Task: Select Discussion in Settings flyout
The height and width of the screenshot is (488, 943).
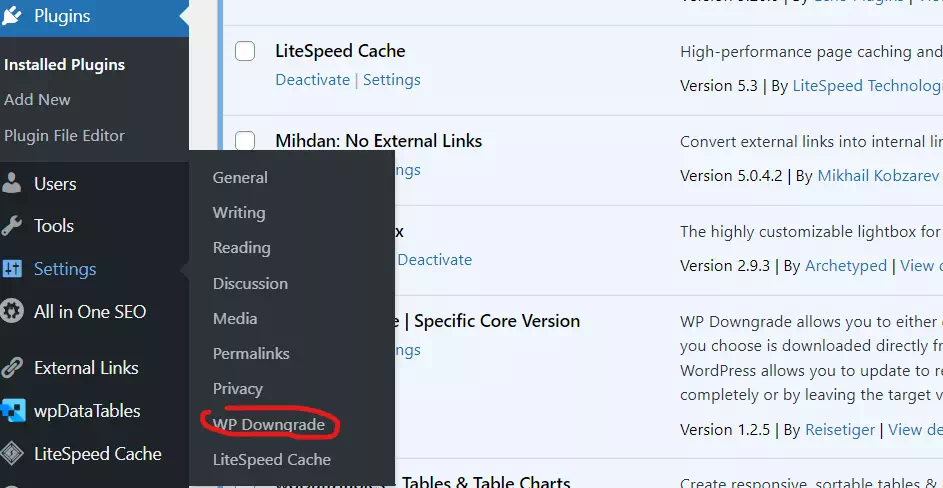Action: click(x=250, y=283)
